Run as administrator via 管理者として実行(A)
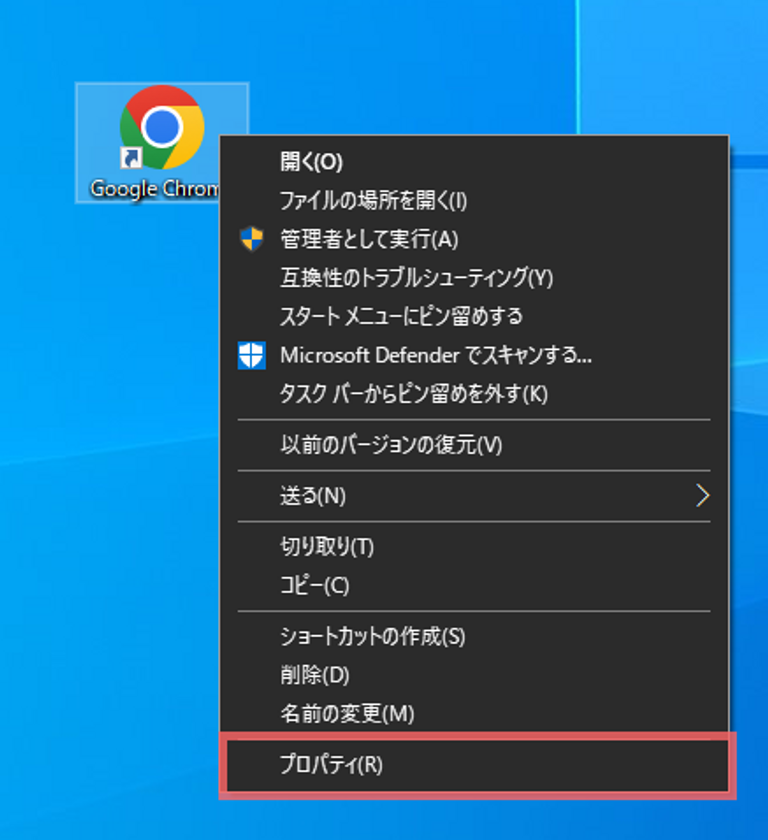Screen dimensions: 768x840 (474, 239)
